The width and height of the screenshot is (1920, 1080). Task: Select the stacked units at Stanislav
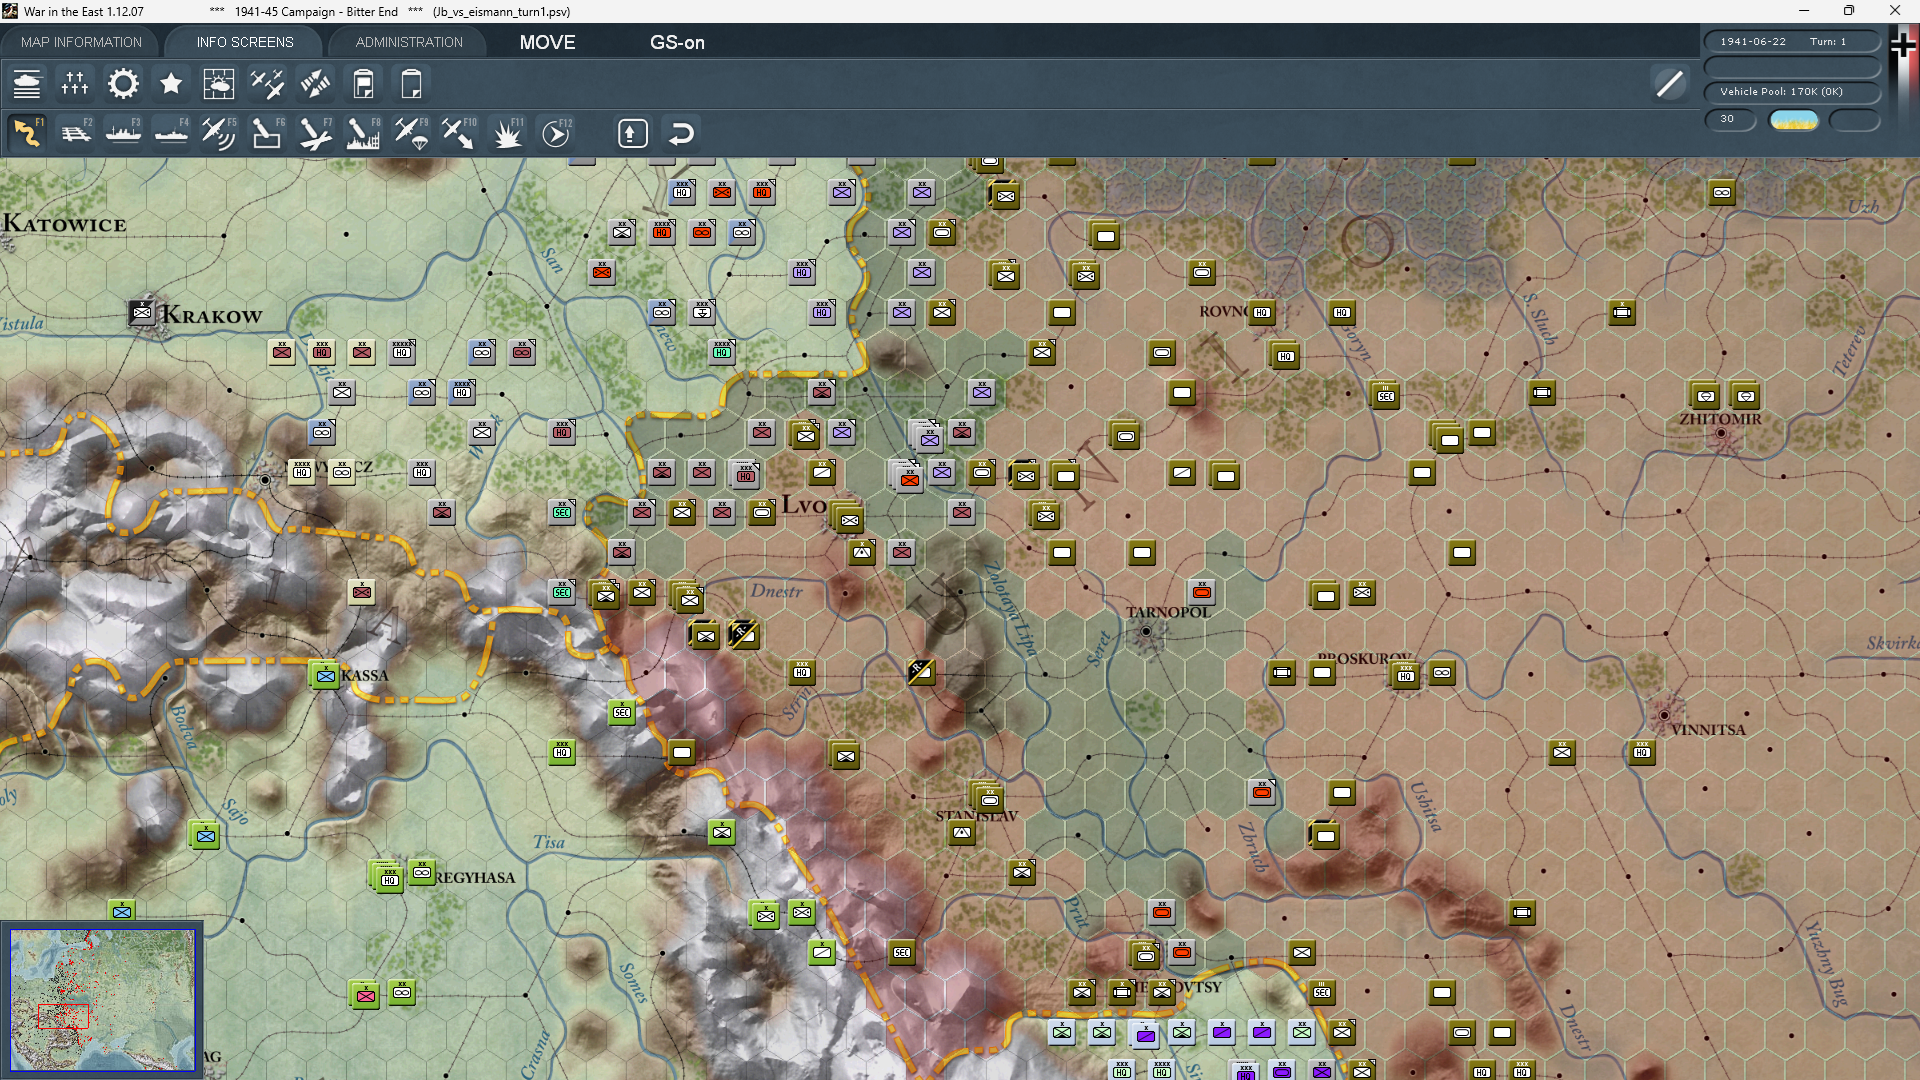(988, 797)
